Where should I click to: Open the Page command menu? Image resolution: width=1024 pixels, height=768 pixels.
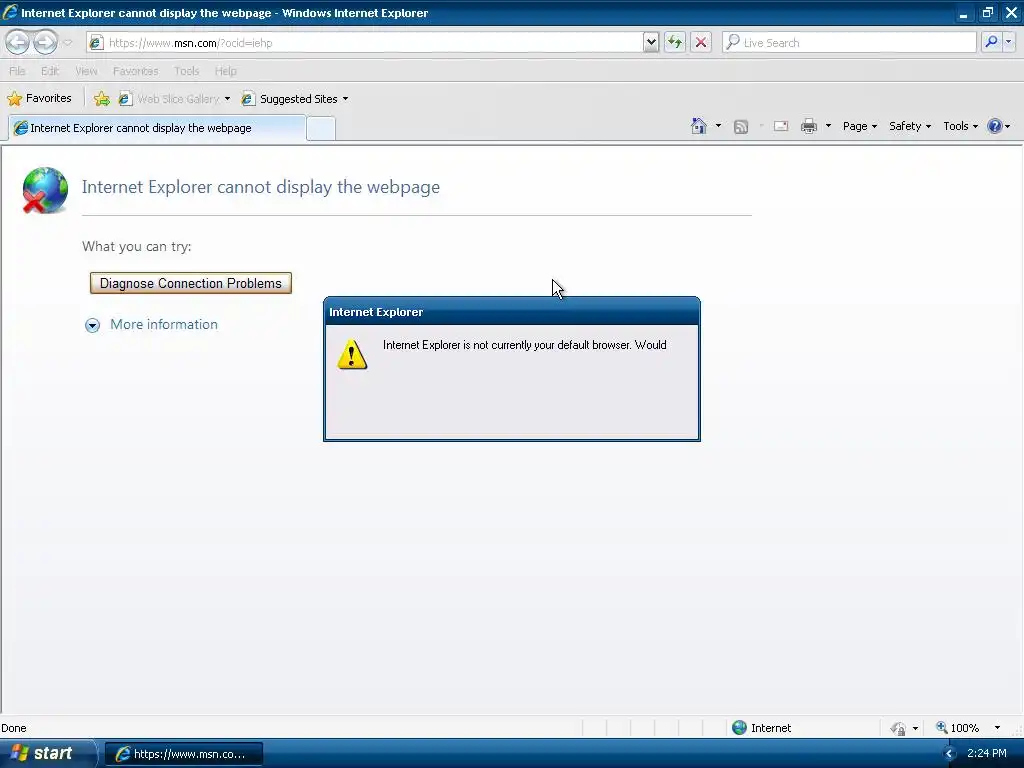[859, 126]
